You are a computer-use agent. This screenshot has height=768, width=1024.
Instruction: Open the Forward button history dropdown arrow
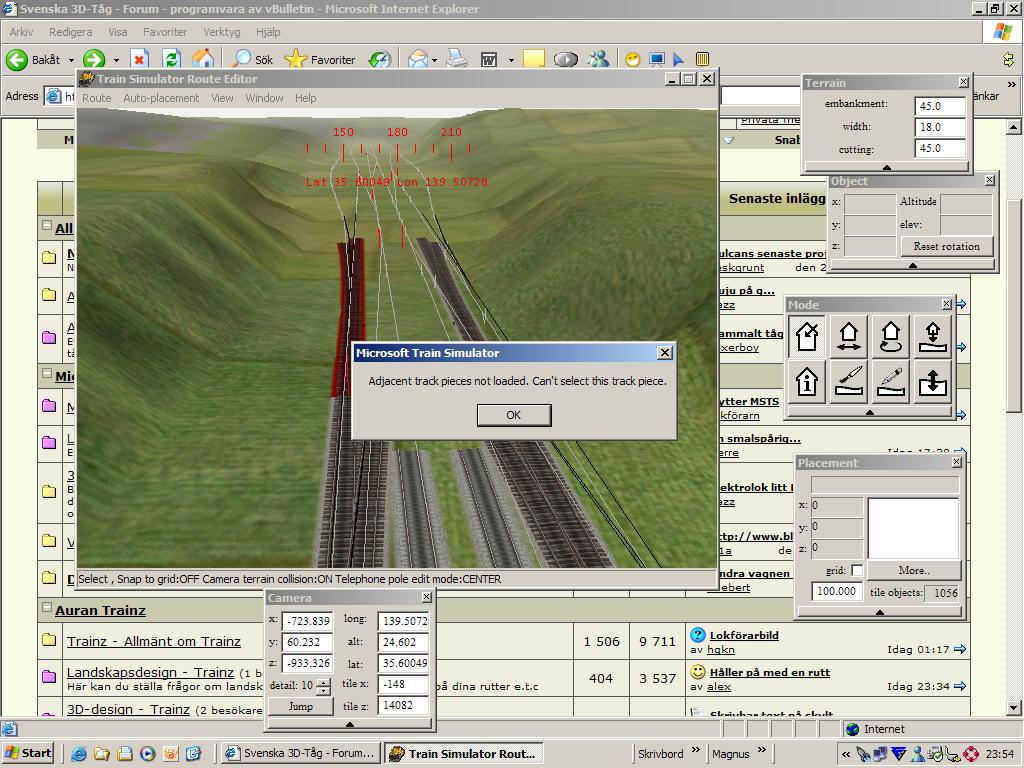click(116, 60)
